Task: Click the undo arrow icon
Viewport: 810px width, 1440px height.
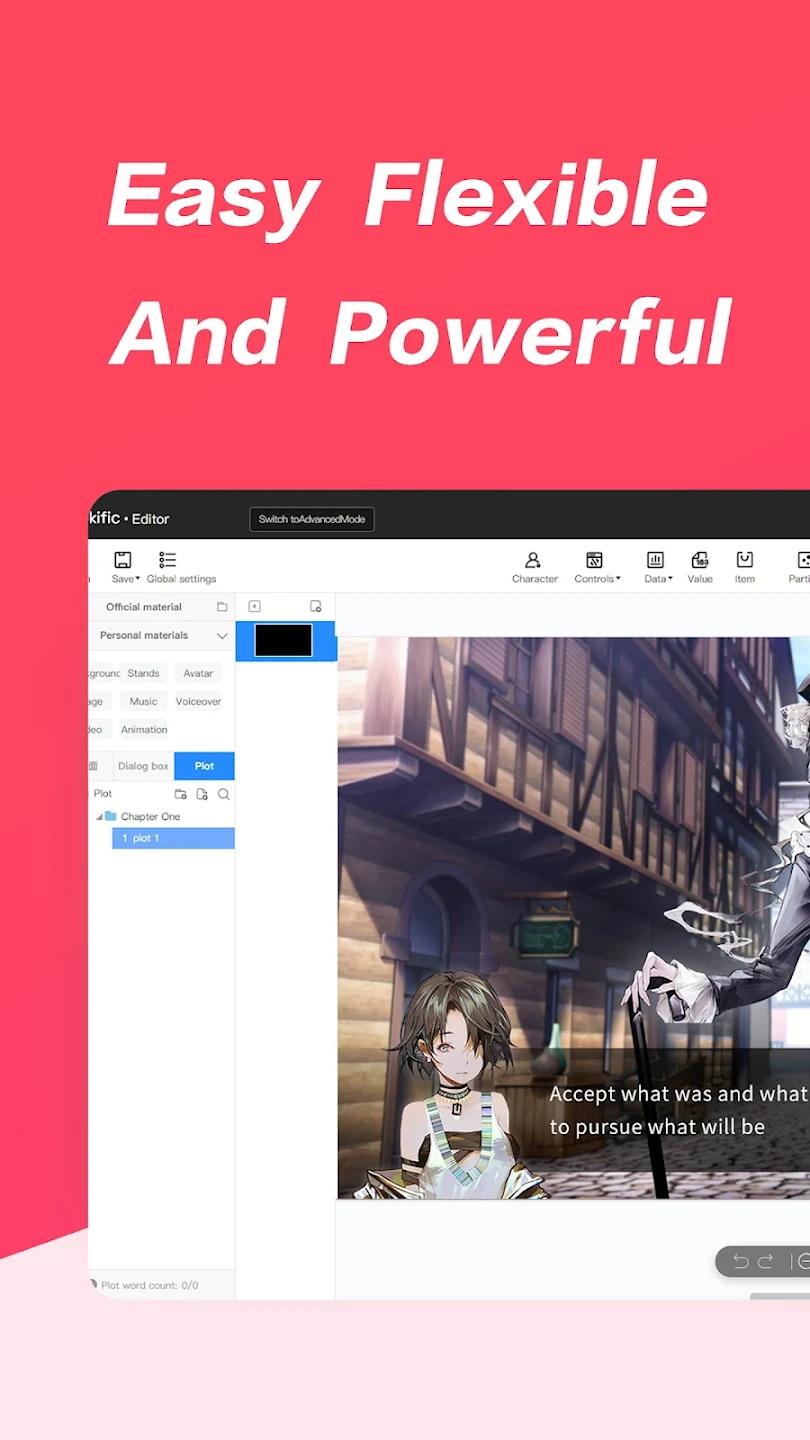Action: click(741, 1261)
